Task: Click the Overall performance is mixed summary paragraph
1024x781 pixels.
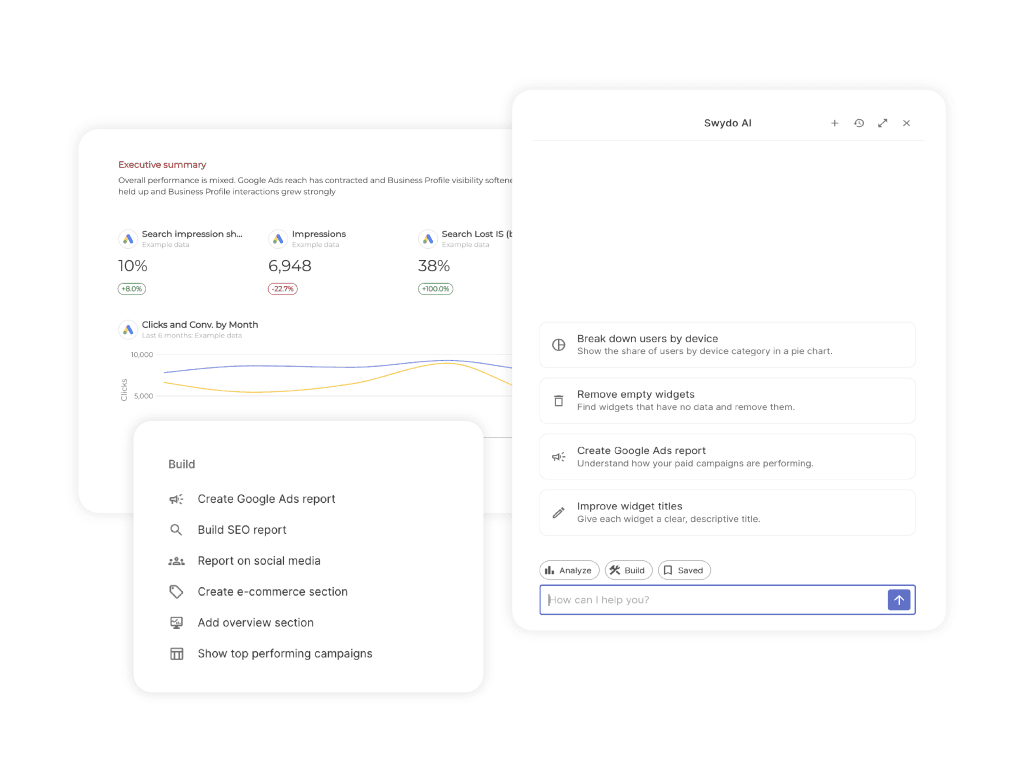Action: (x=315, y=185)
